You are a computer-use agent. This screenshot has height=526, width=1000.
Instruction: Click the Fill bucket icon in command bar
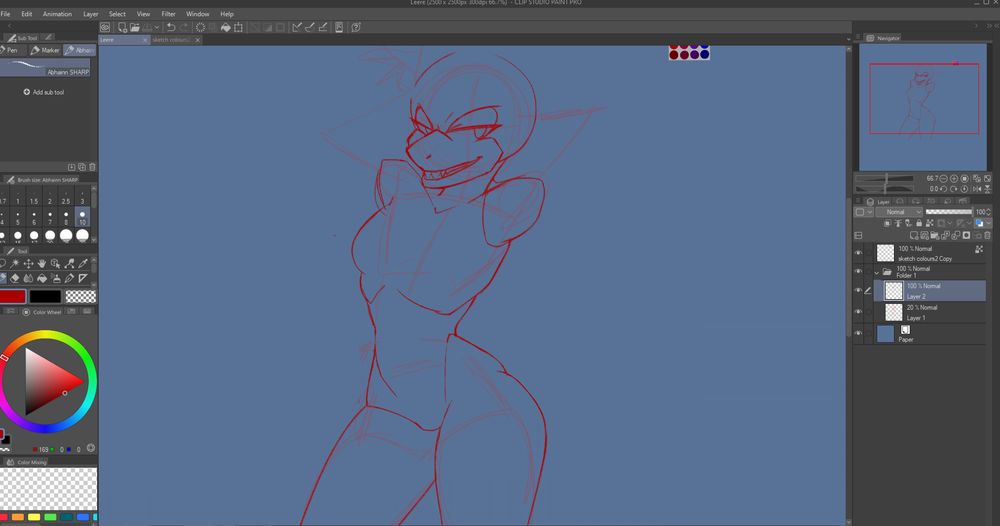click(225, 27)
